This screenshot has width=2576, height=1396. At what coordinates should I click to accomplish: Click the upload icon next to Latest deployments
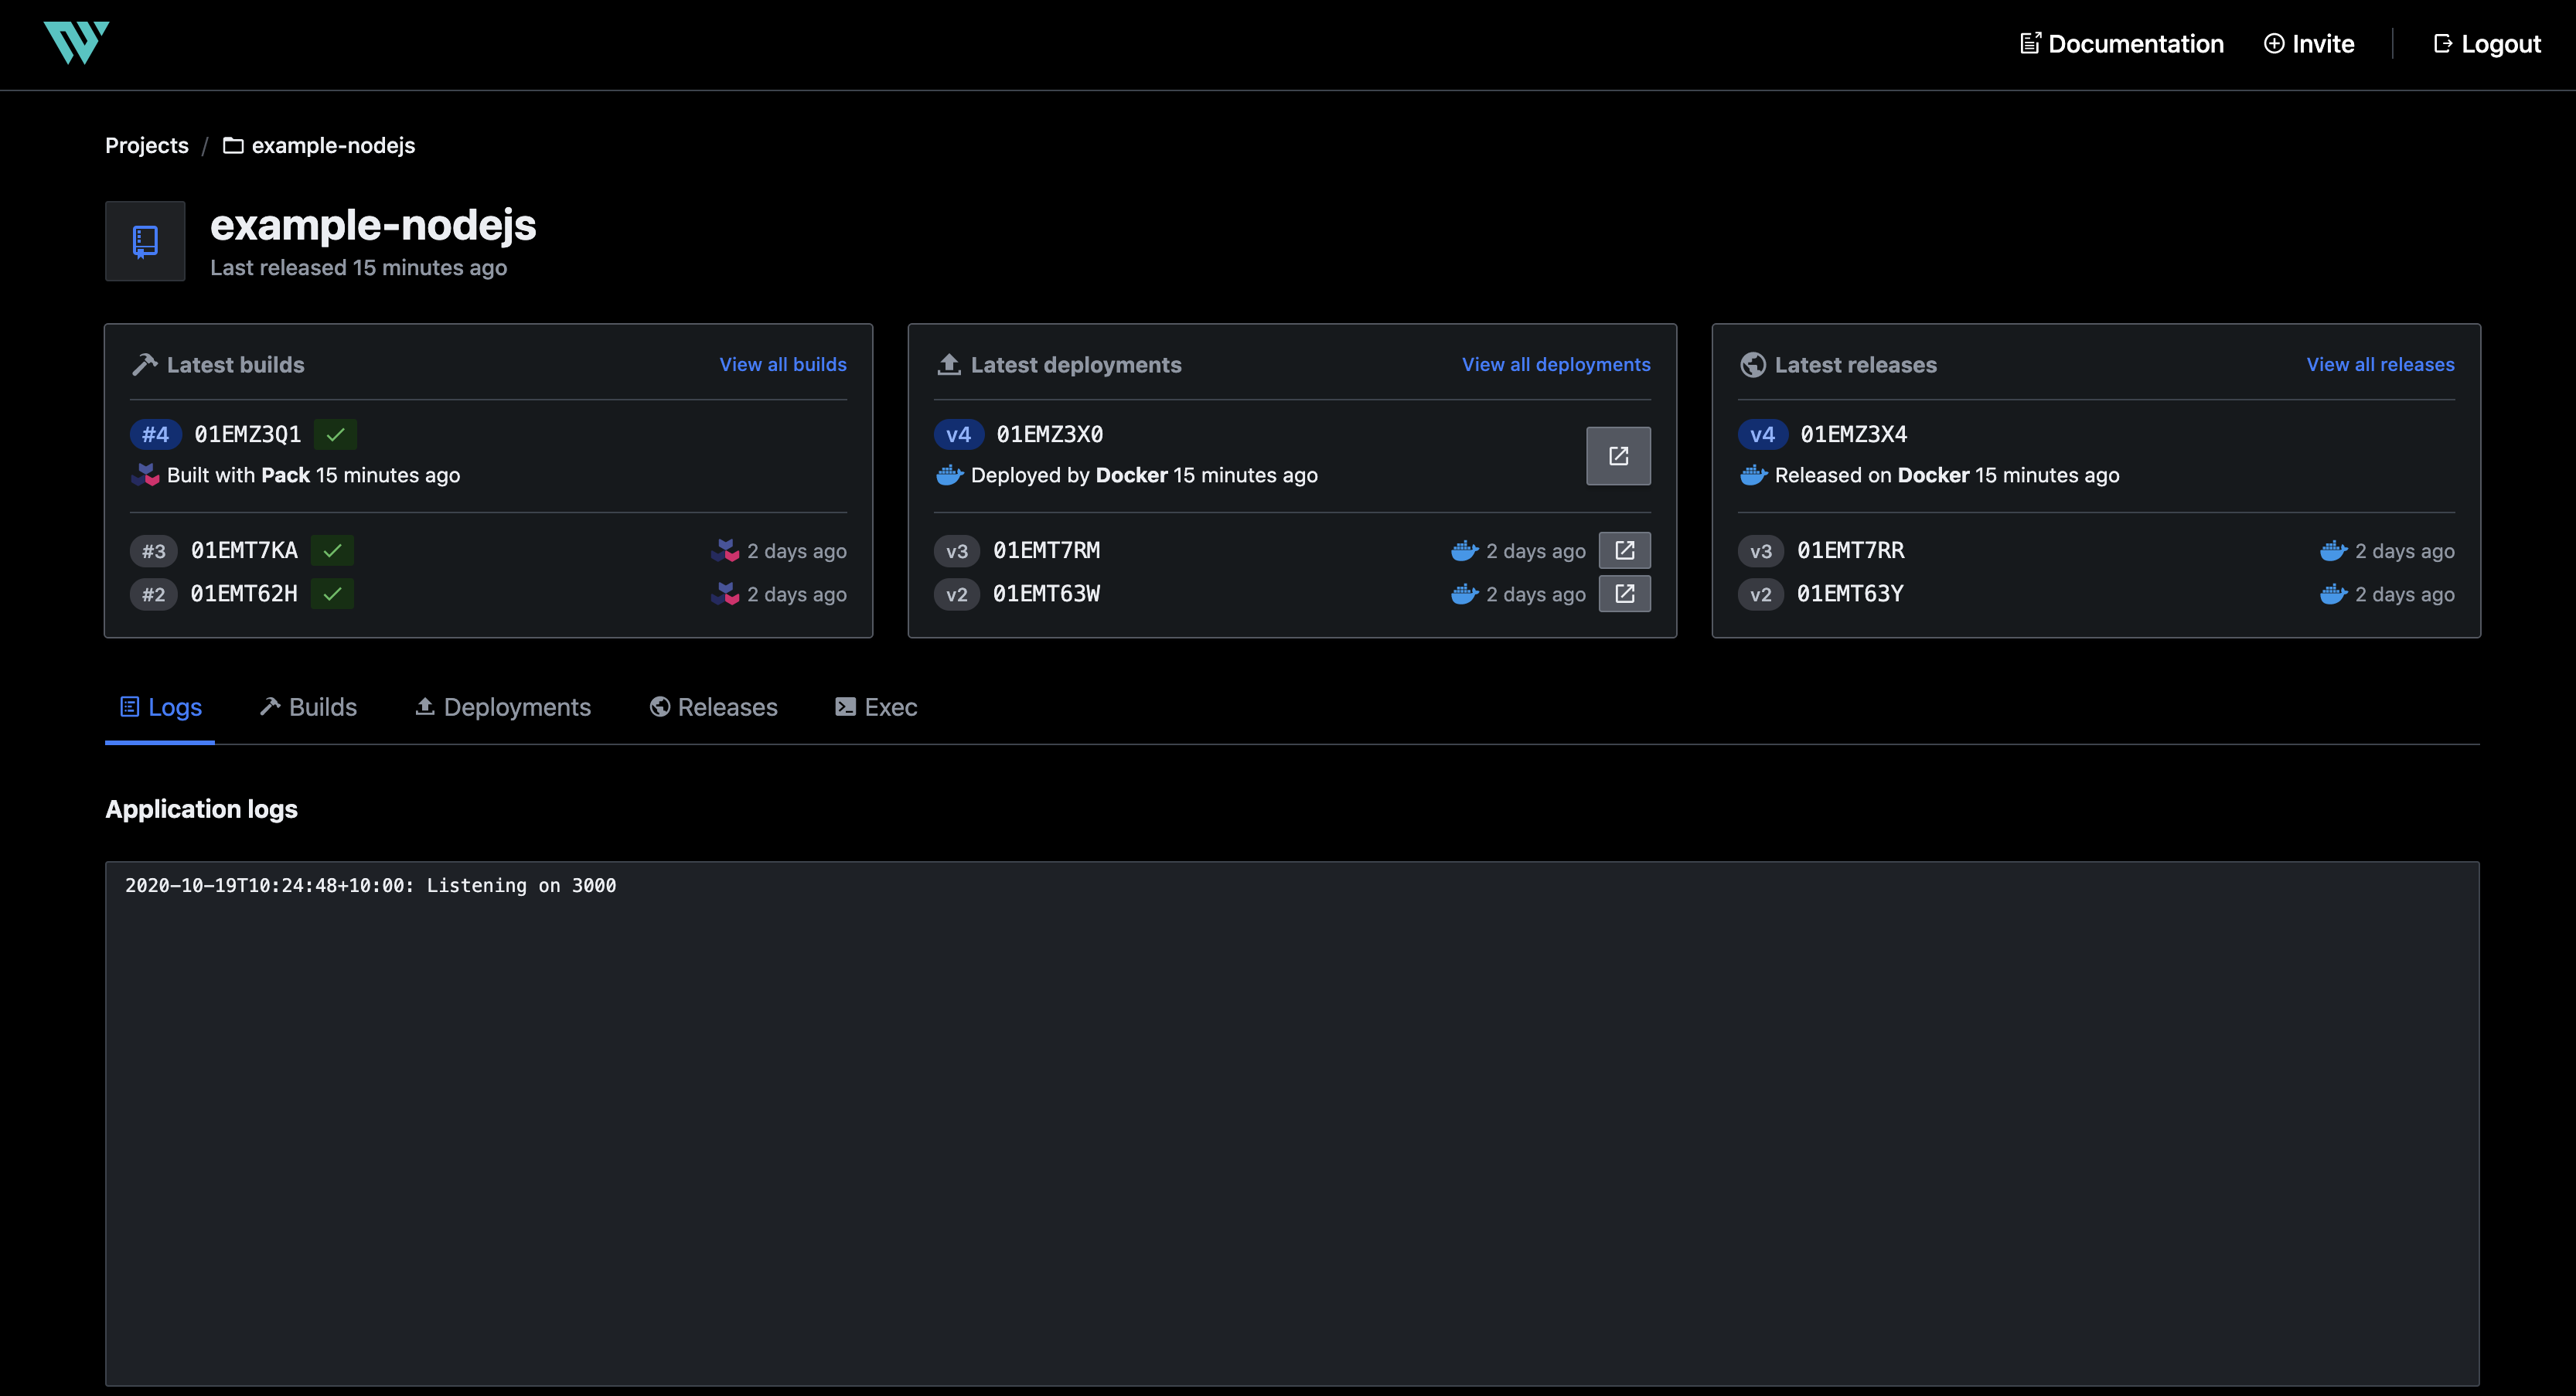[948, 365]
